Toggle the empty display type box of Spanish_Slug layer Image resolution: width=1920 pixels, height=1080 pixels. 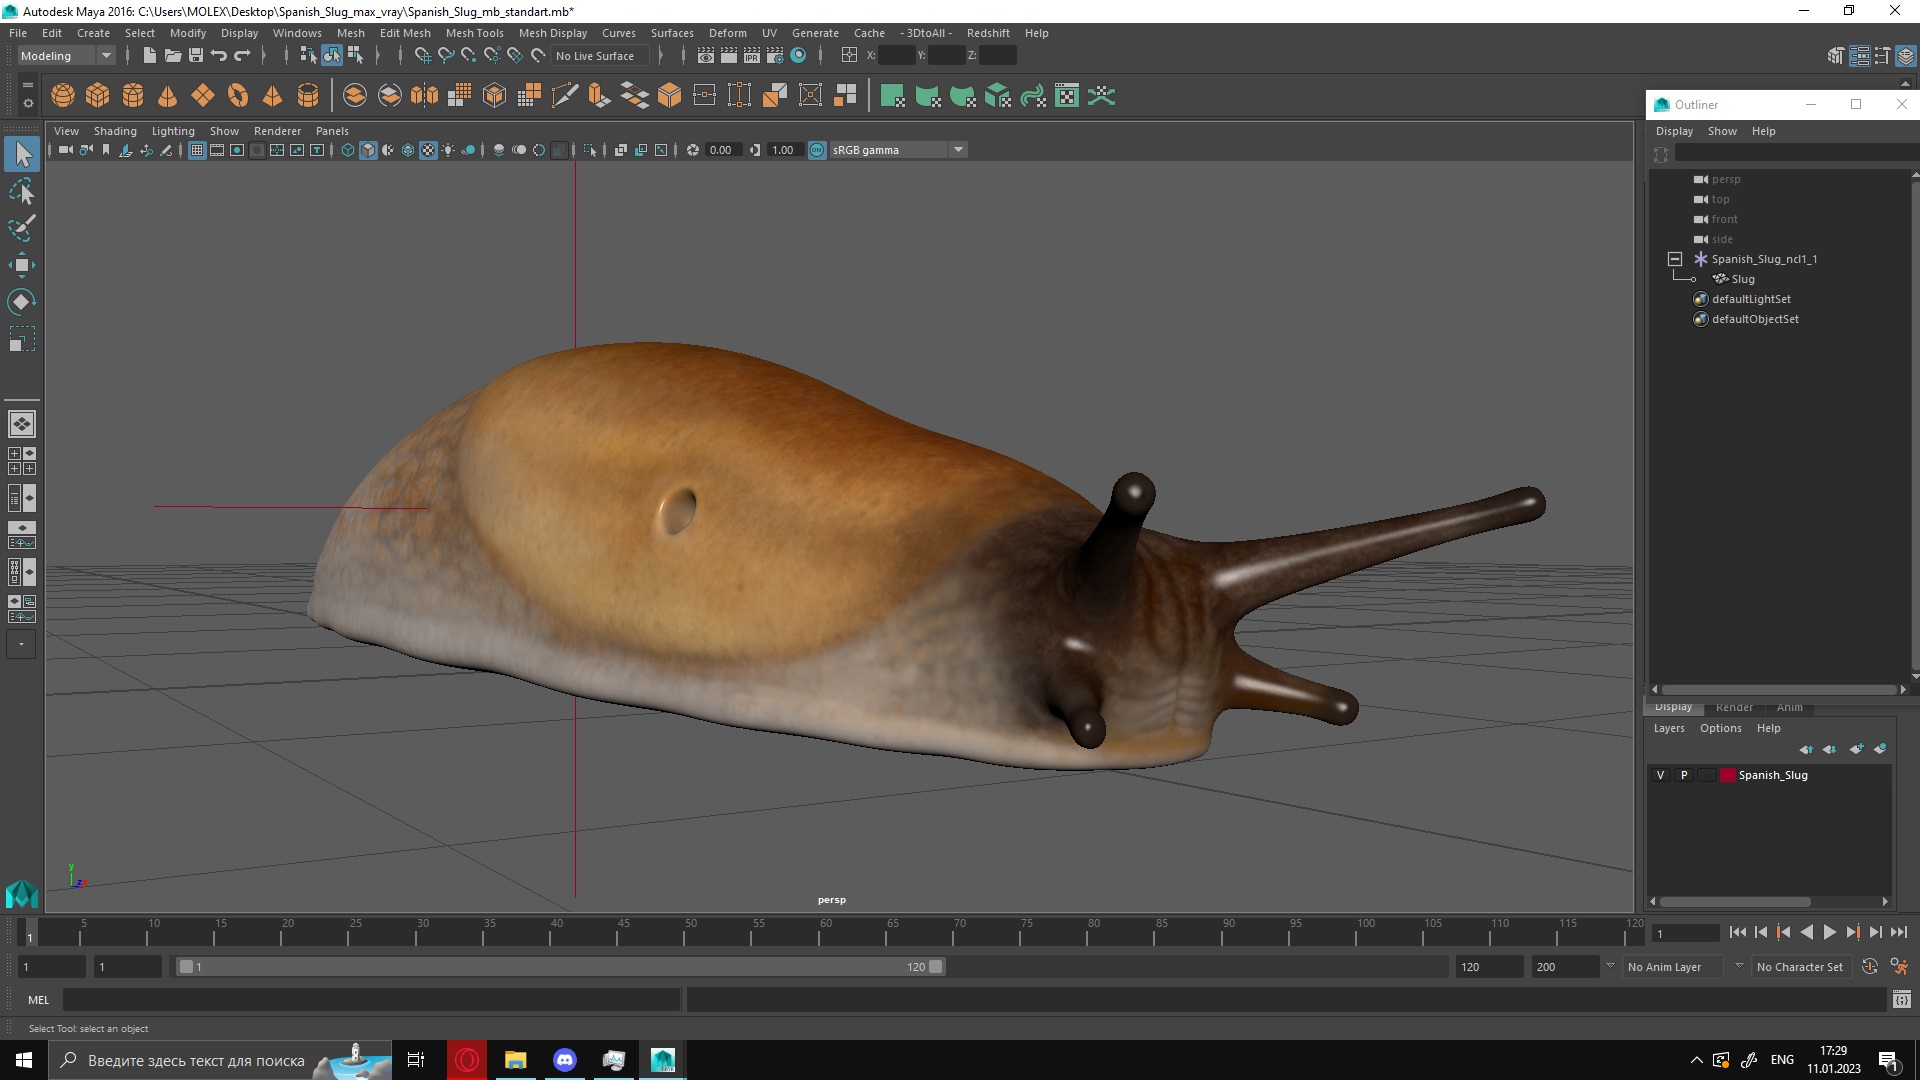coord(1707,775)
